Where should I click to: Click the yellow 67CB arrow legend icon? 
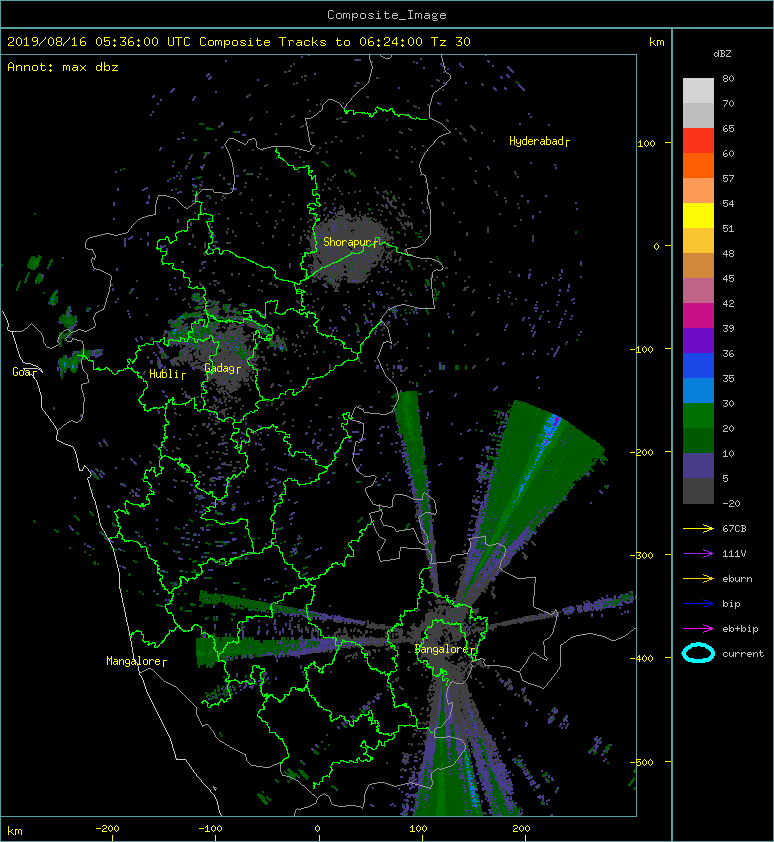pos(698,528)
